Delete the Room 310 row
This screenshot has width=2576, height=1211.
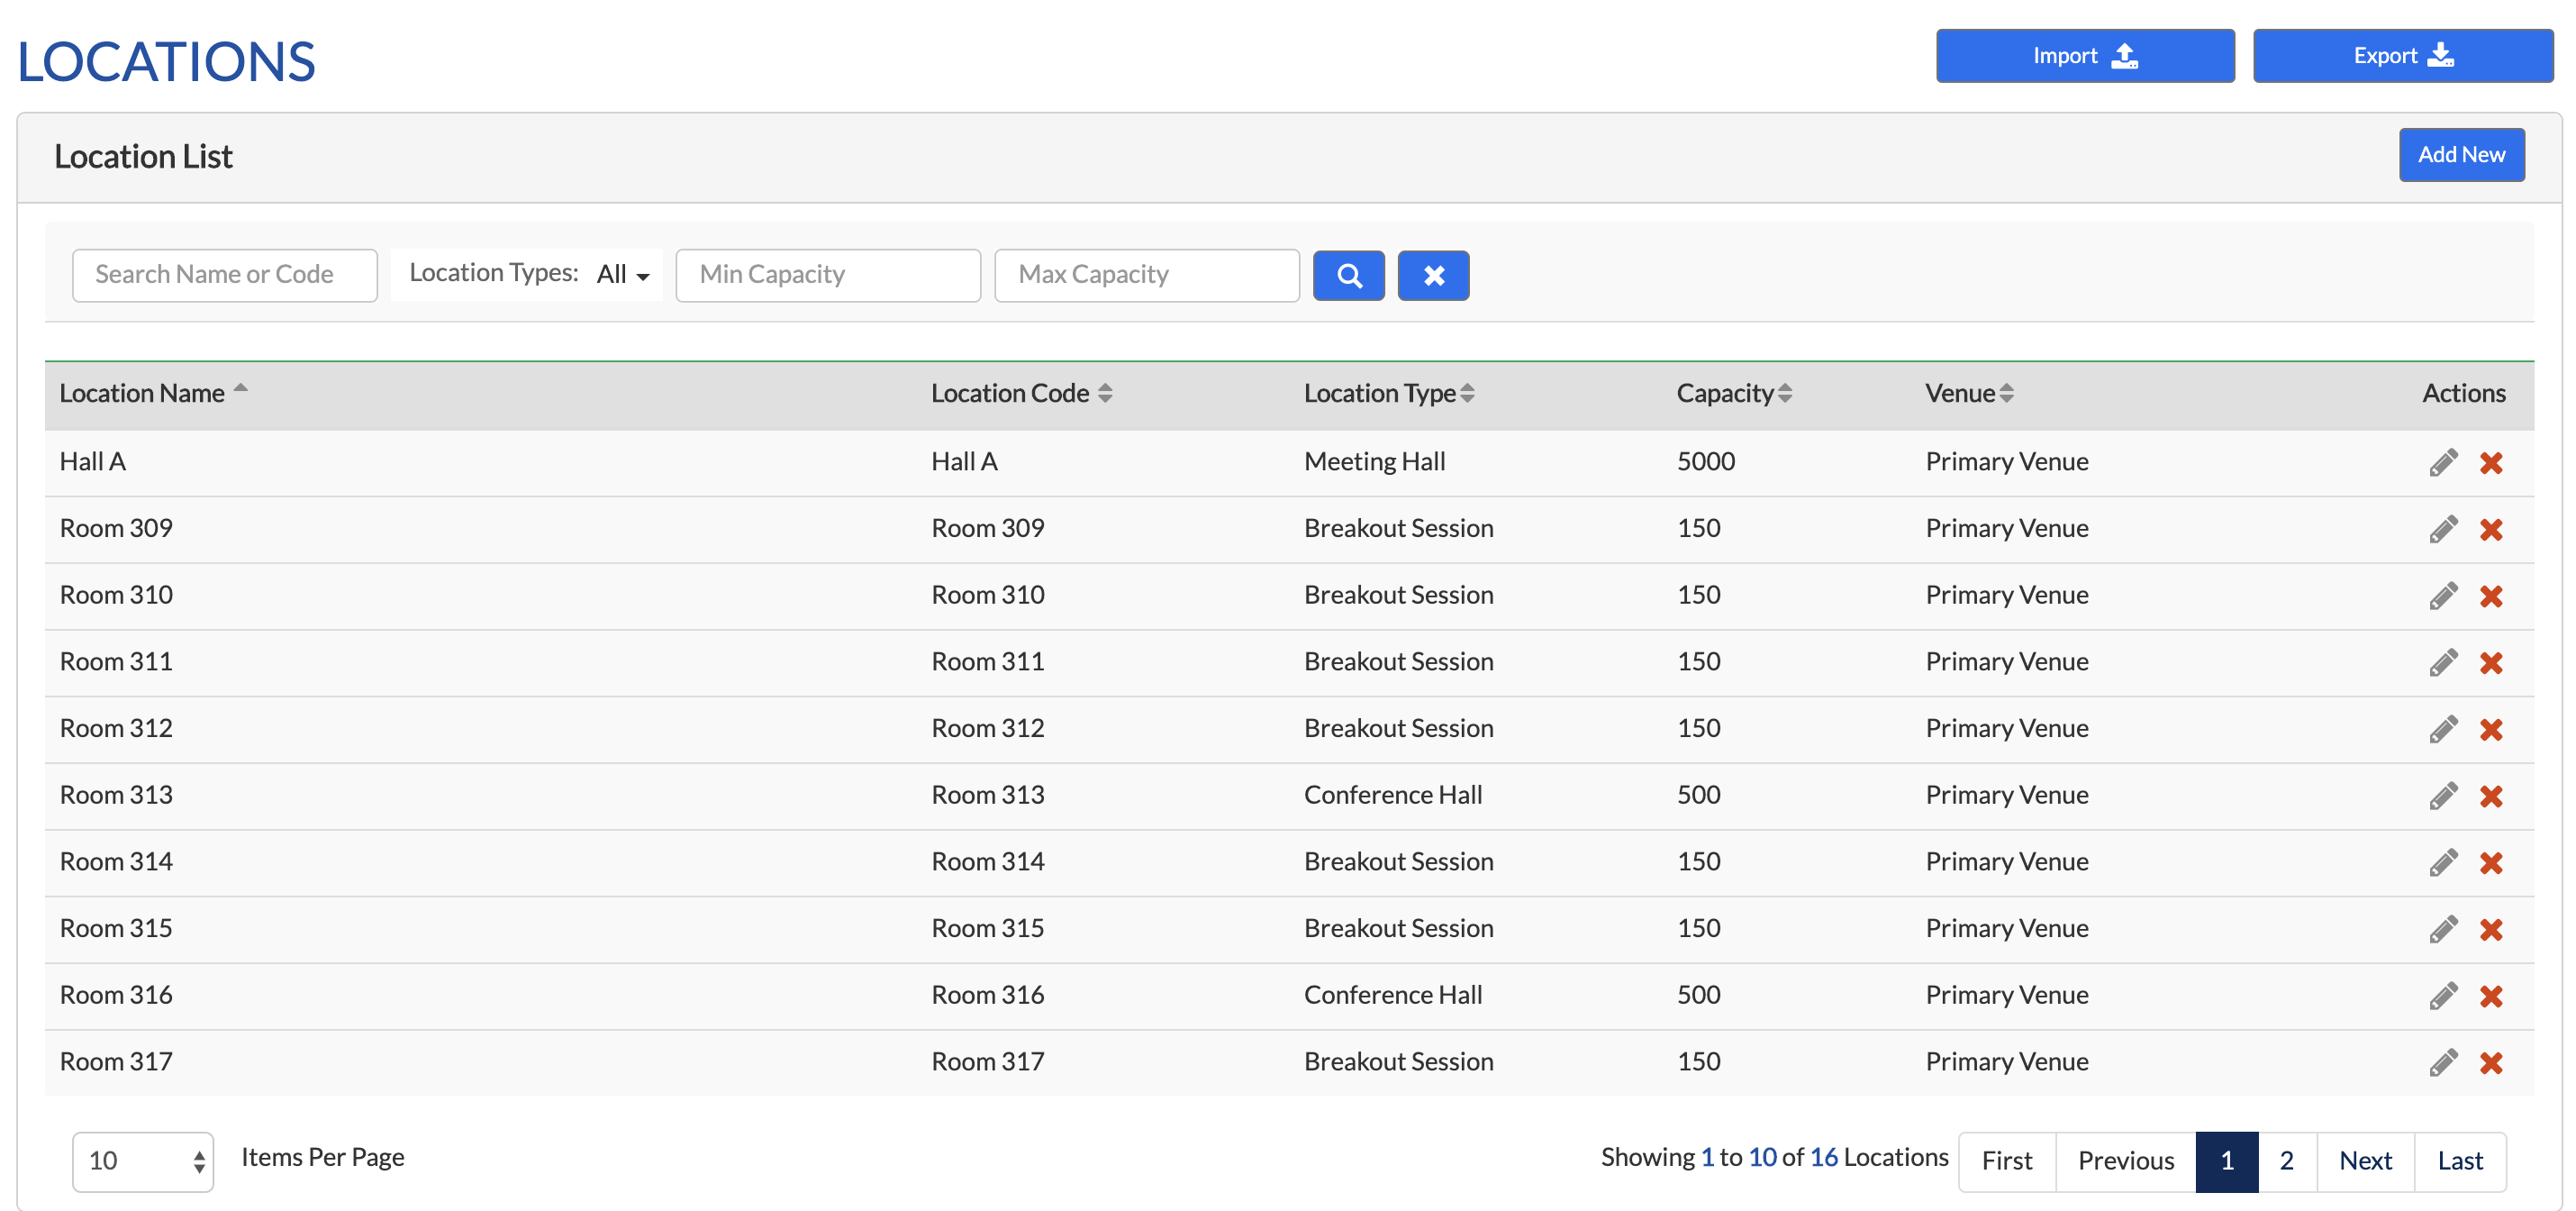(x=2491, y=596)
